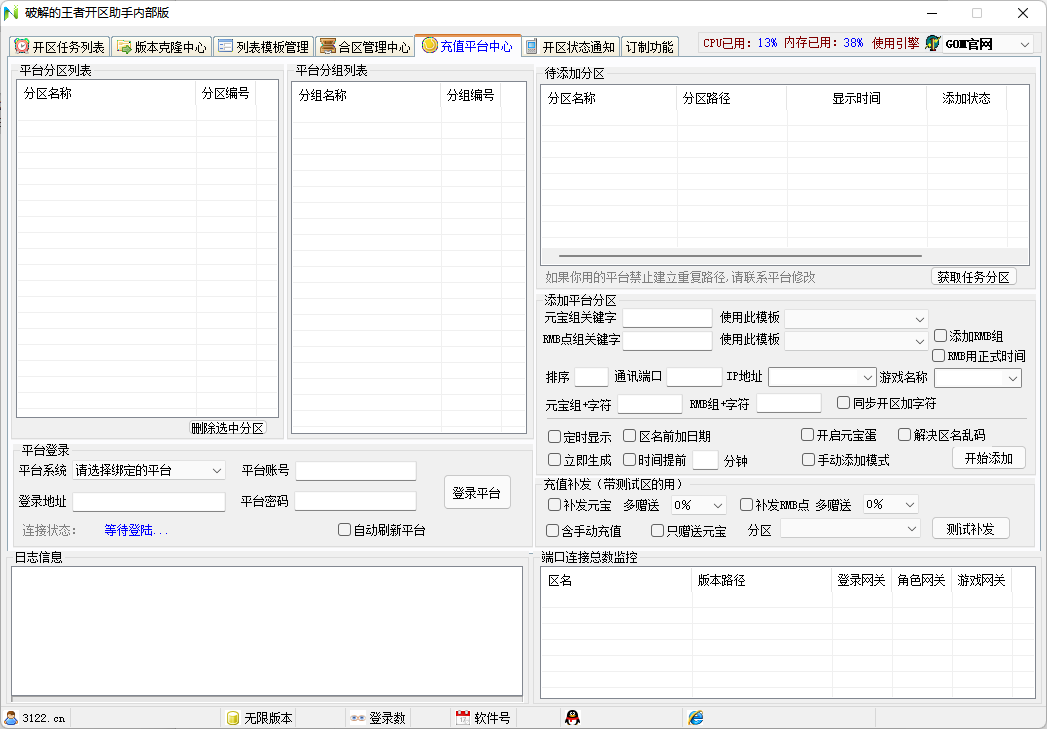This screenshot has height=729, width=1047.
Task: Open the 开区任务列表 tab
Action: click(60, 47)
